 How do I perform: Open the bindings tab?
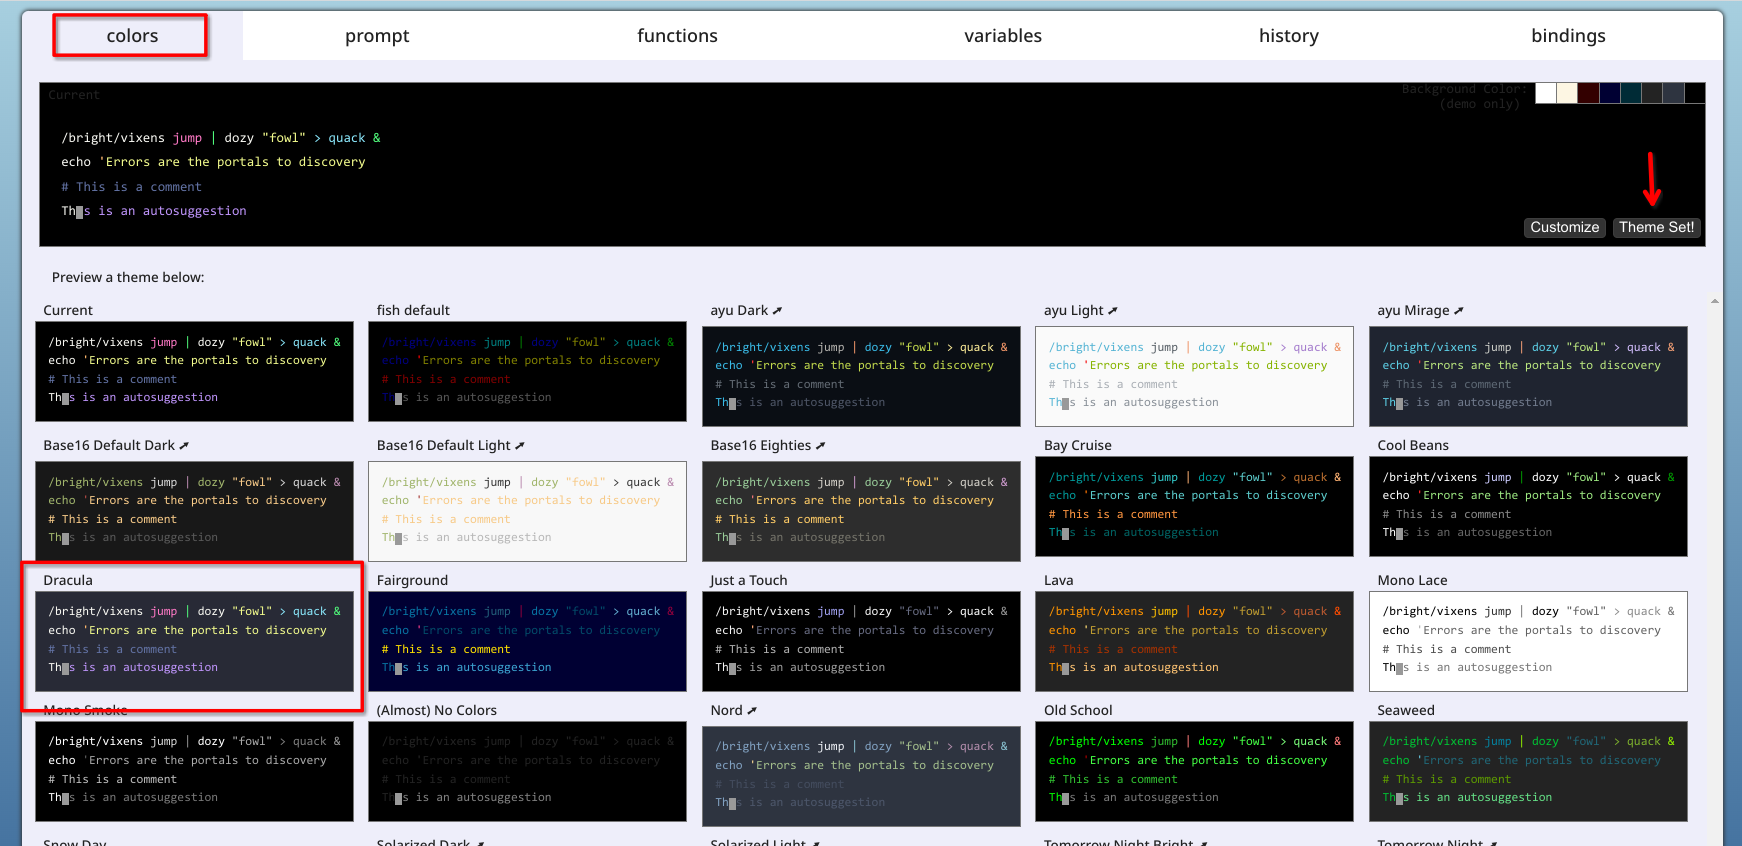[x=1567, y=36]
